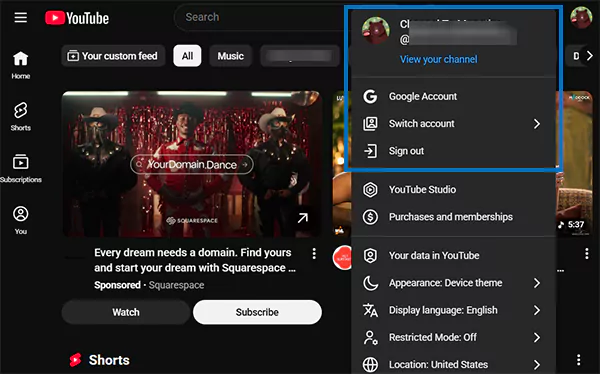Expand Location: United States chevron
This screenshot has height=374, width=600.
pos(537,365)
